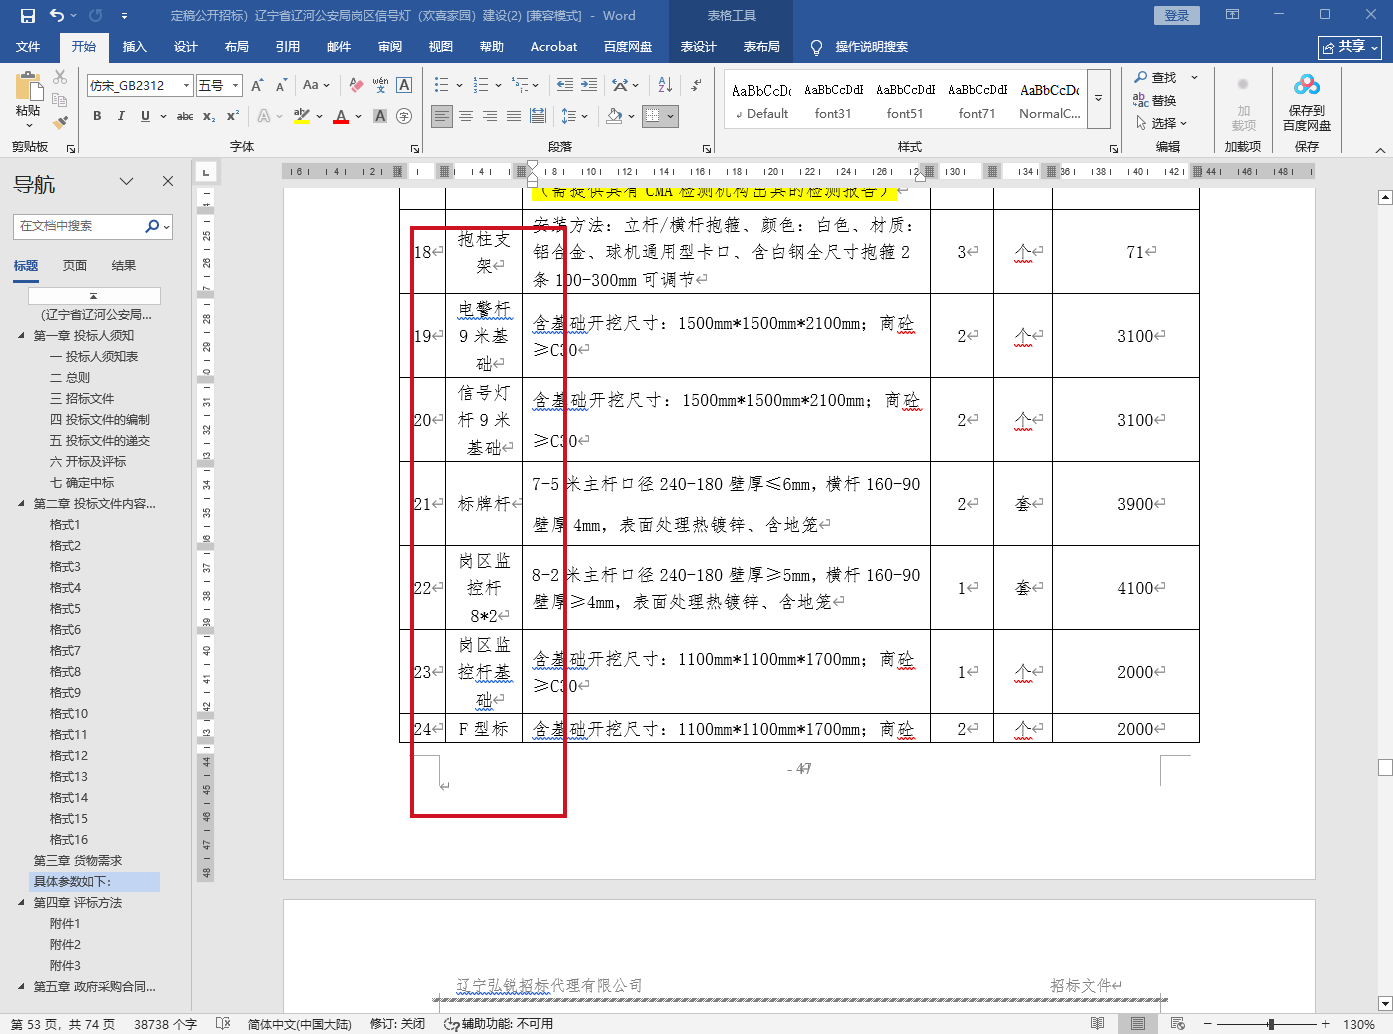Viewport: 1393px width, 1034px height.
Task: Click the enclosed character (字) icon
Action: (404, 117)
